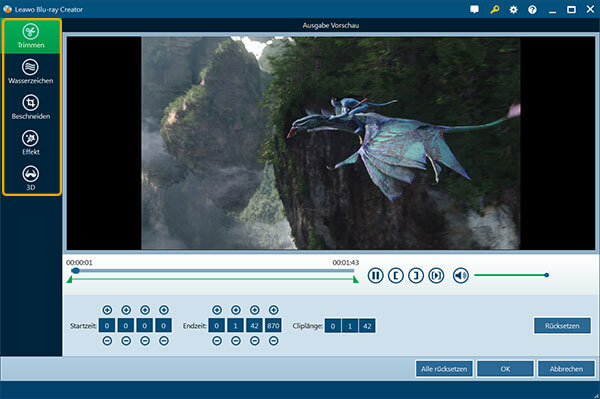Viewport: 600px width, 399px height.
Task: Click the Ausgabe Vorschau heading
Action: 331,25
